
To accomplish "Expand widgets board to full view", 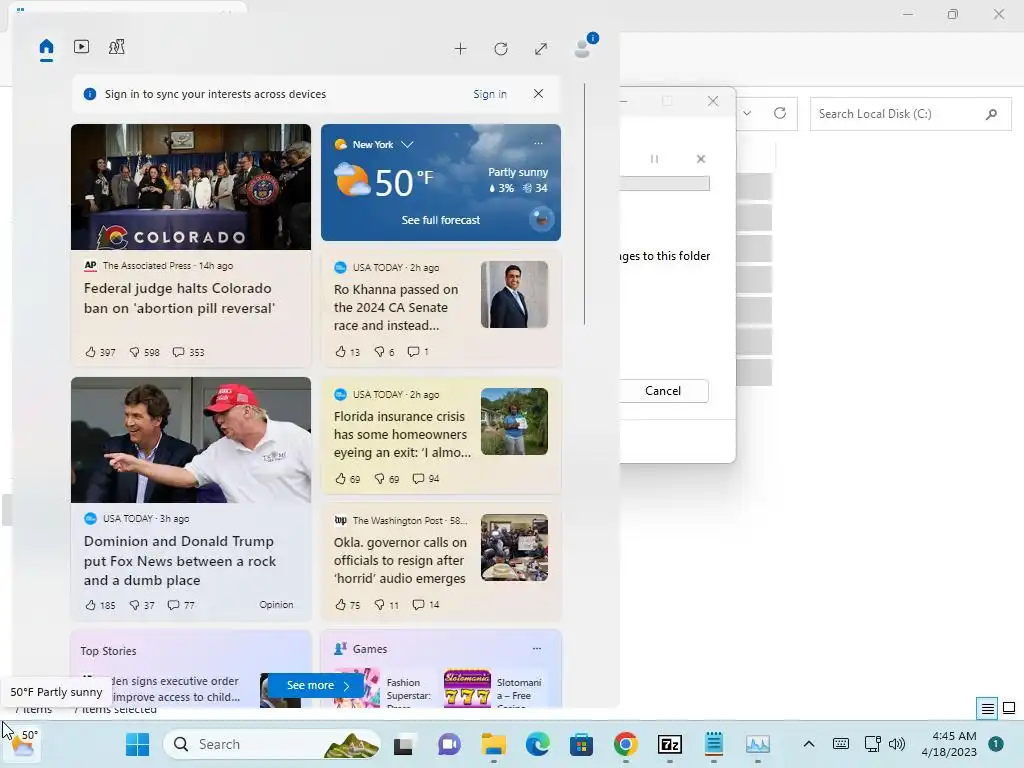I will (541, 49).
